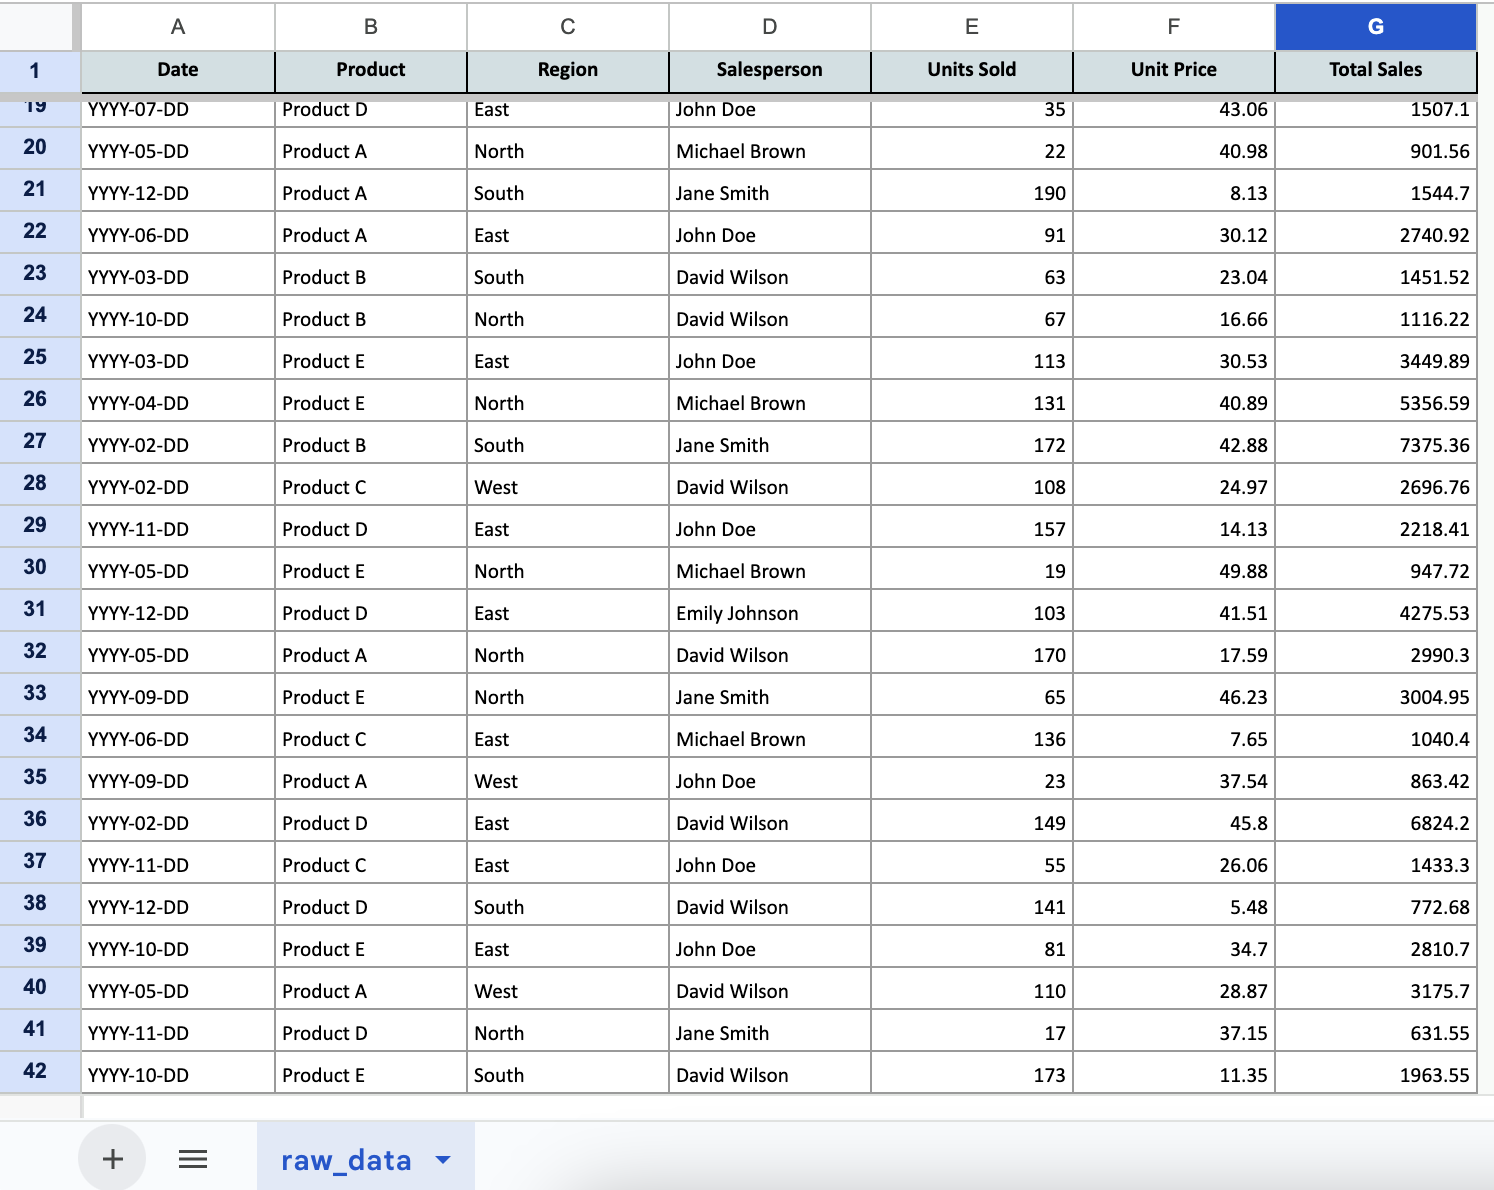Screen dimensions: 1494x1190
Task: Click unit price 5.48
Action: (1174, 907)
